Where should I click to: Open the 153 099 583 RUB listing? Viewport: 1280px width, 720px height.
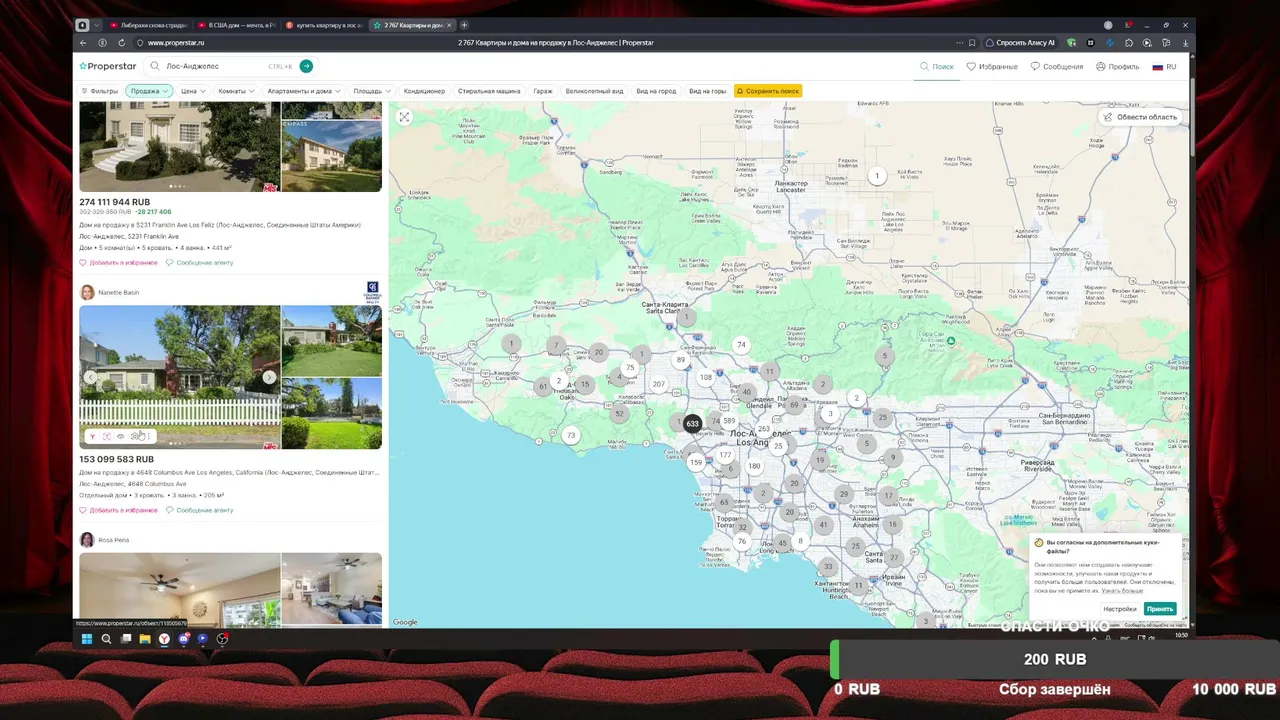click(x=117, y=460)
